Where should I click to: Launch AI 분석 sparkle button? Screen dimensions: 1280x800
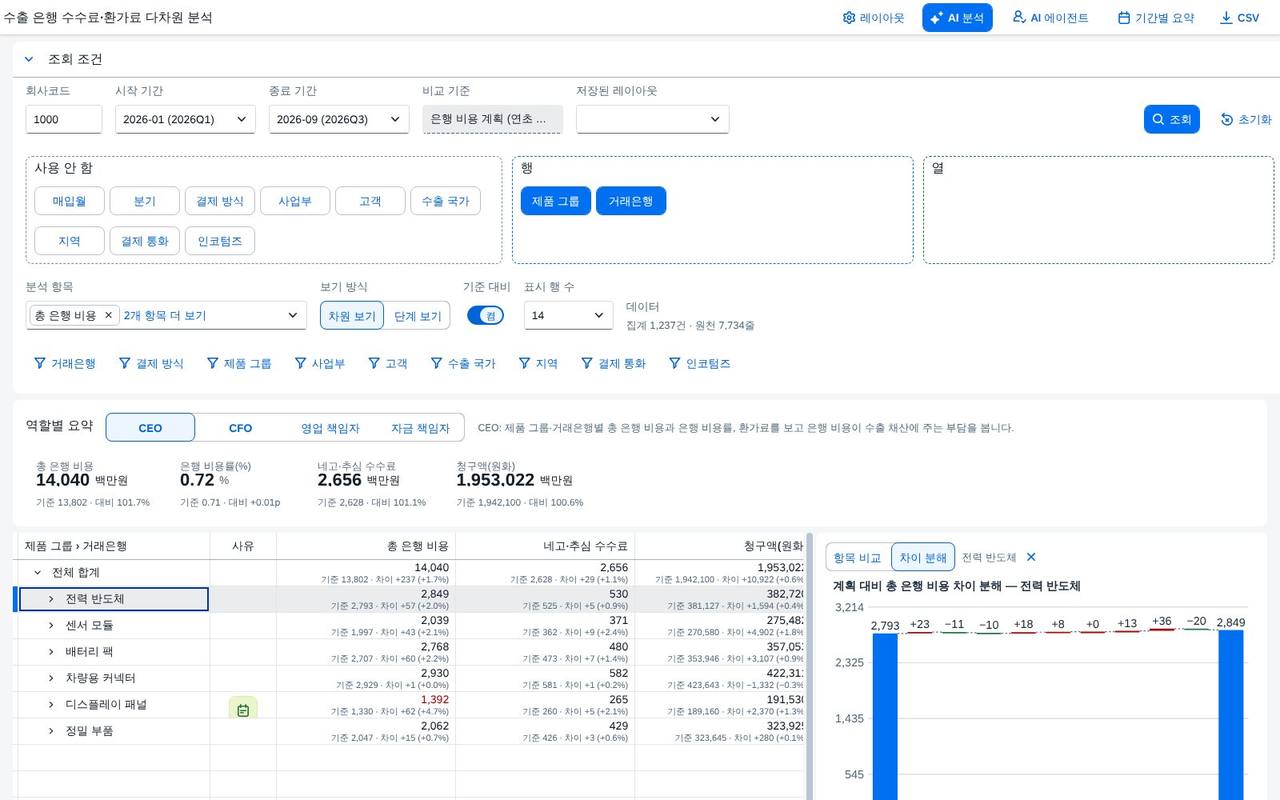(x=957, y=18)
